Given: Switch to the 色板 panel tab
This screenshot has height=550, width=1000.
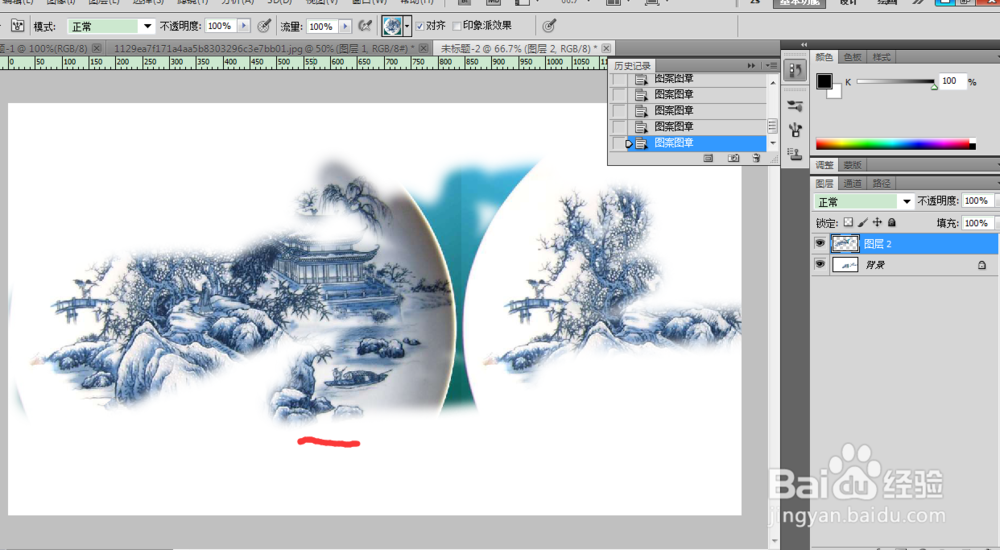Looking at the screenshot, I should coord(852,57).
